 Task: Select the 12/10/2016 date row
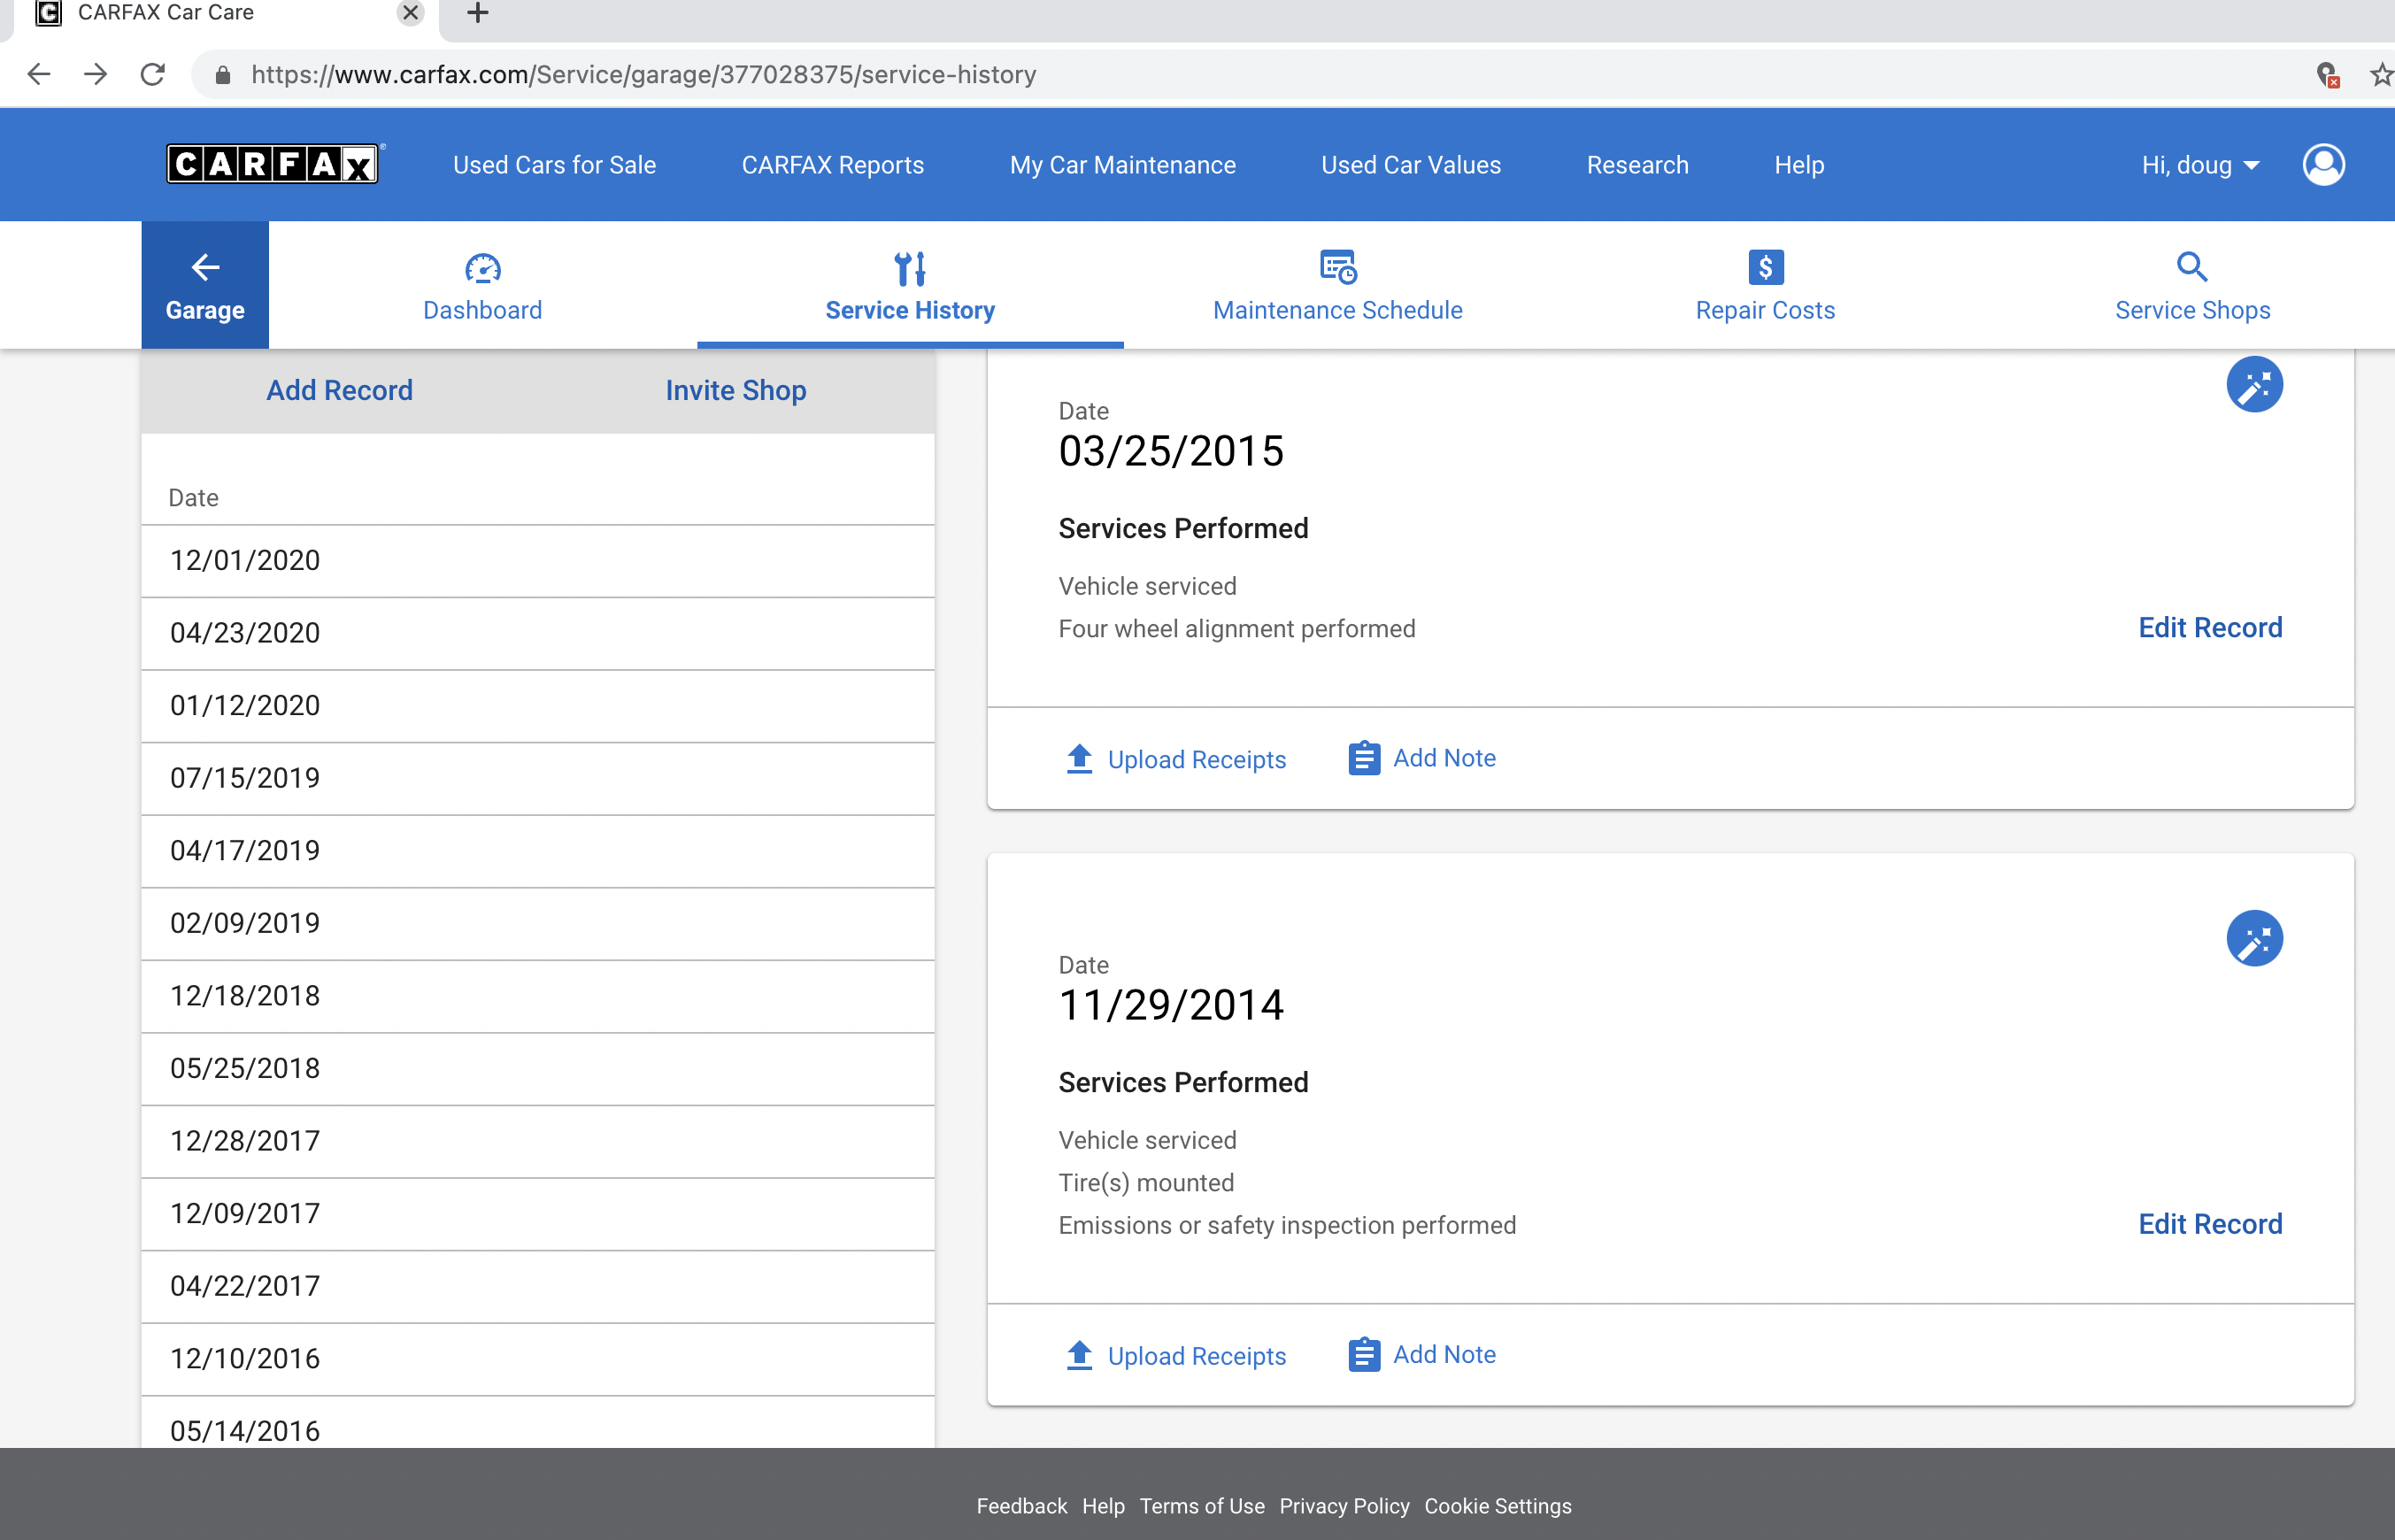click(538, 1360)
